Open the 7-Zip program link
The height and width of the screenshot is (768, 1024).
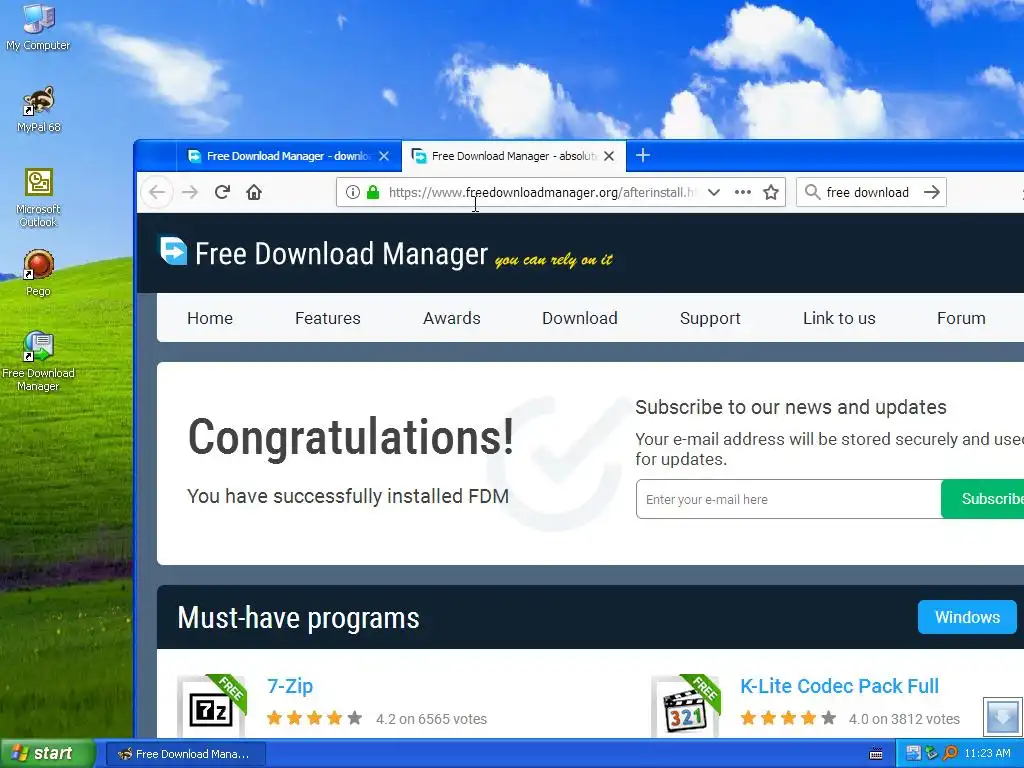coord(290,686)
